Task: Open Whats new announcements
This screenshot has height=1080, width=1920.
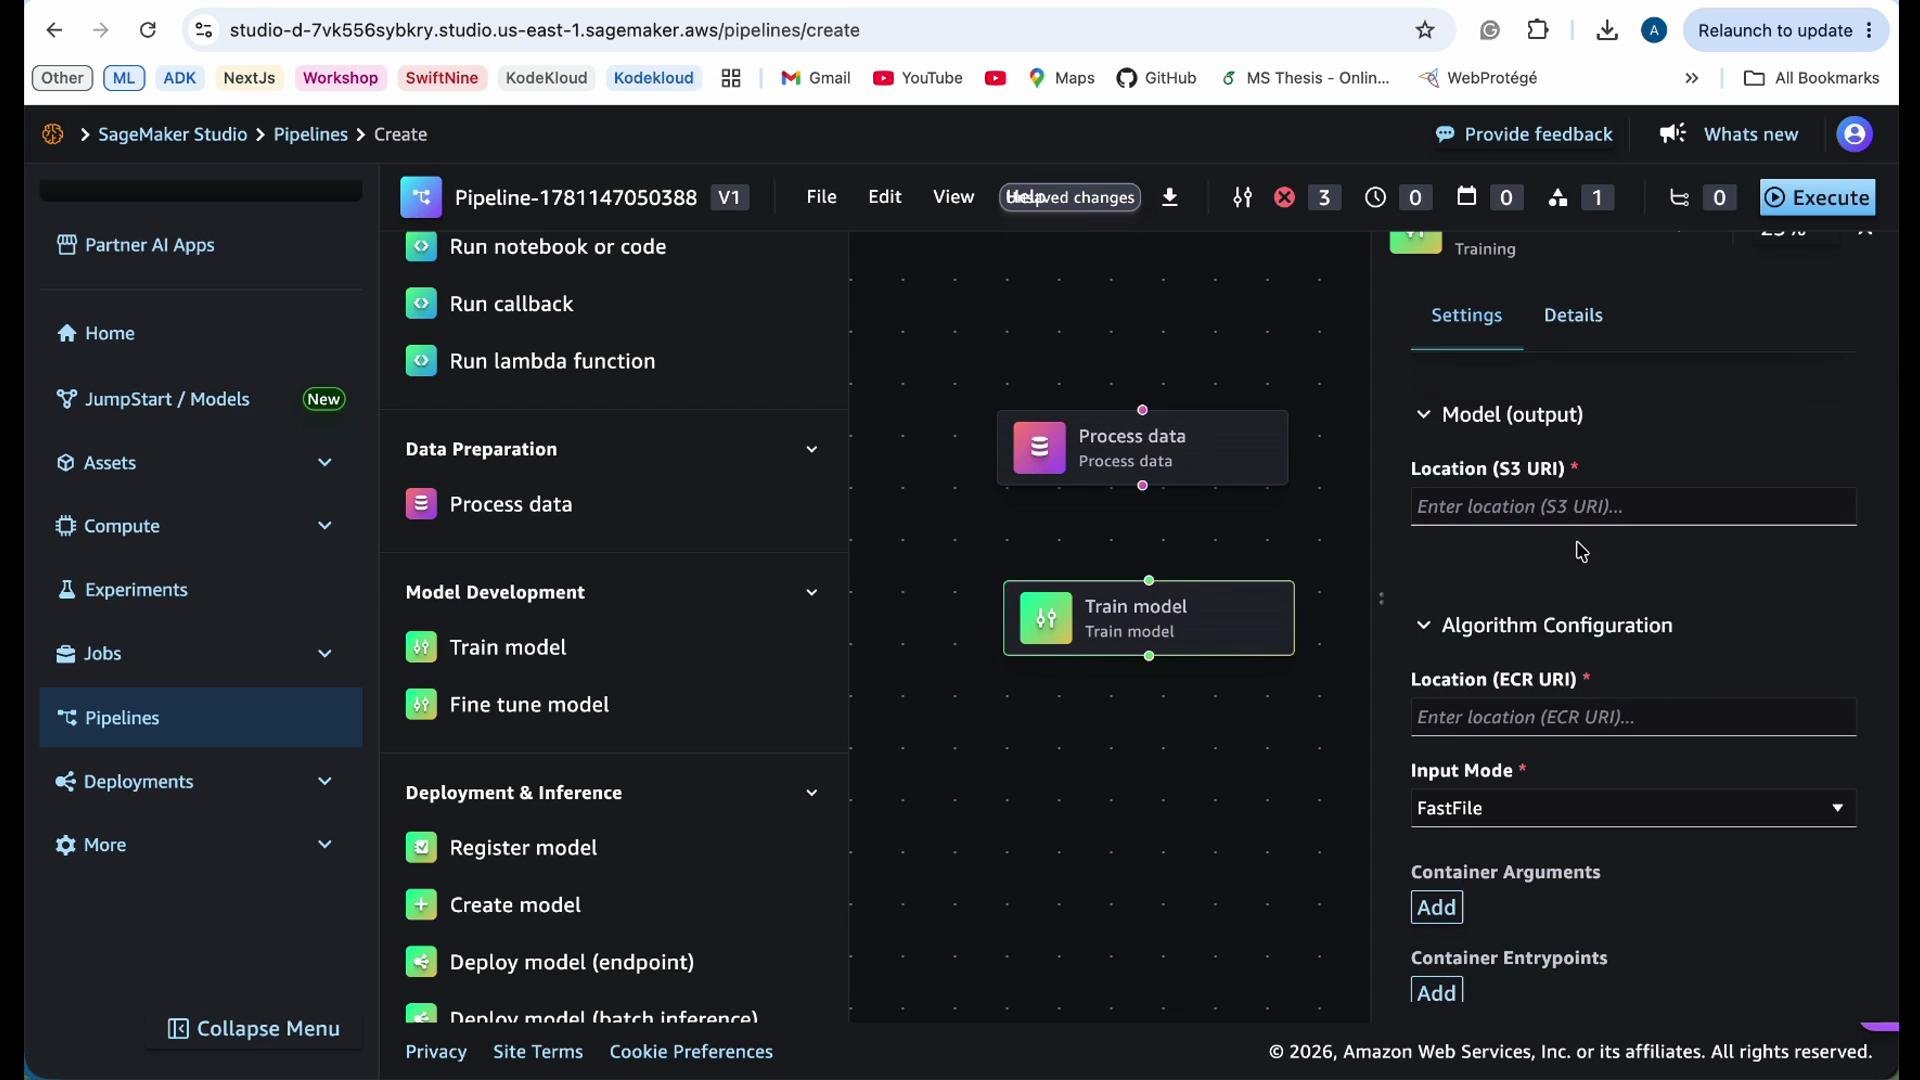Action: [x=1729, y=134]
